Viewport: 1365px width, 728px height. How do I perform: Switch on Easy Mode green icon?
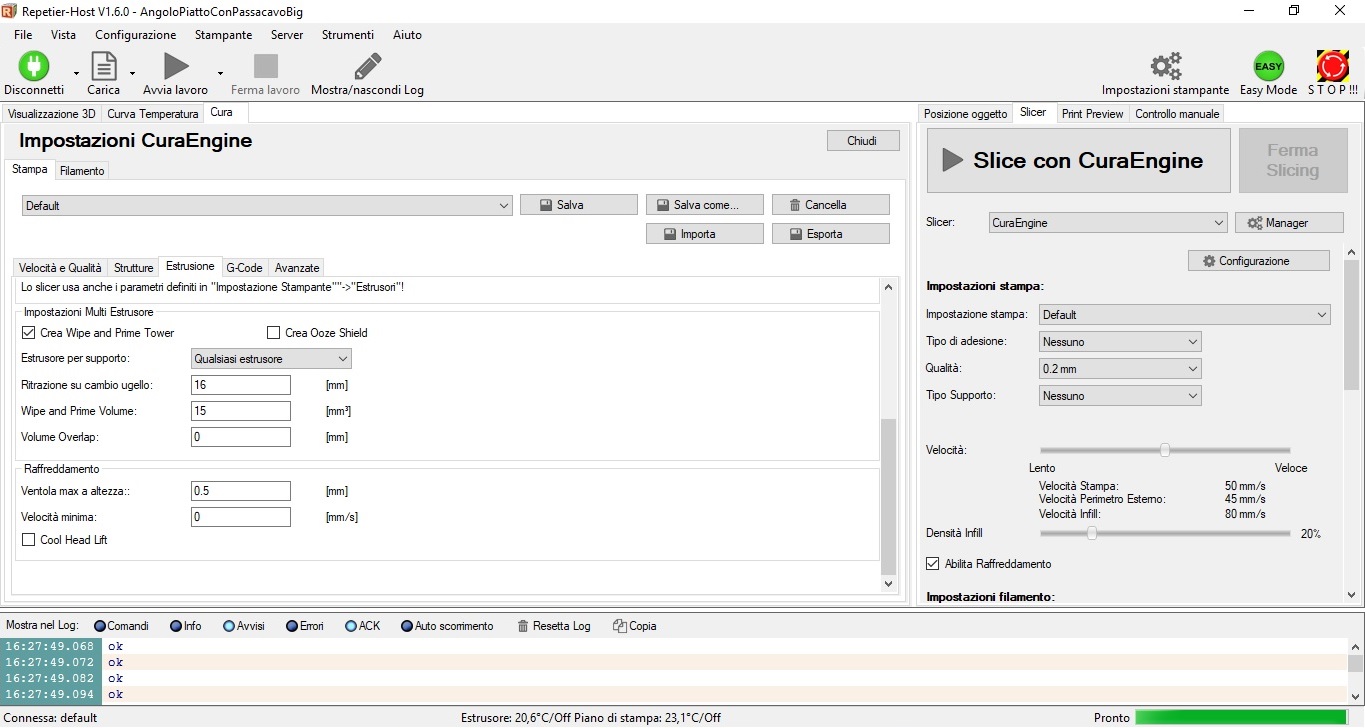(1268, 67)
